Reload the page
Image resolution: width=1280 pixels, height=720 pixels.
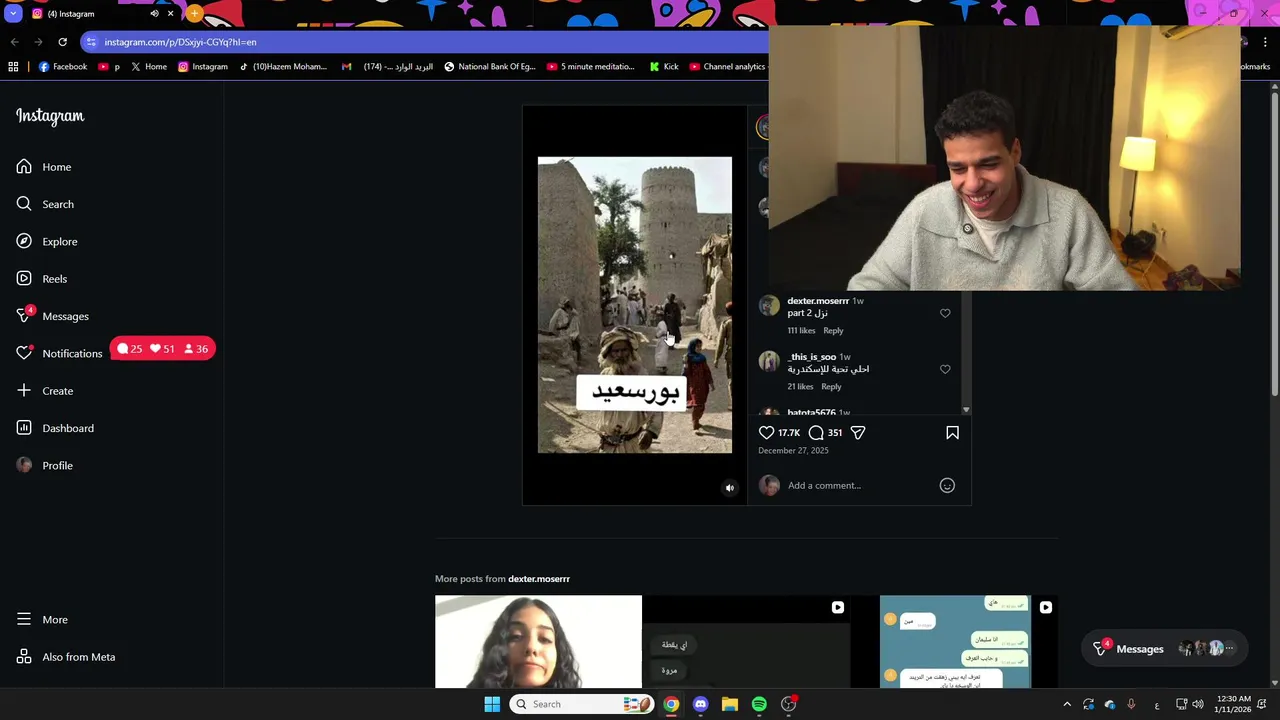tap(62, 42)
